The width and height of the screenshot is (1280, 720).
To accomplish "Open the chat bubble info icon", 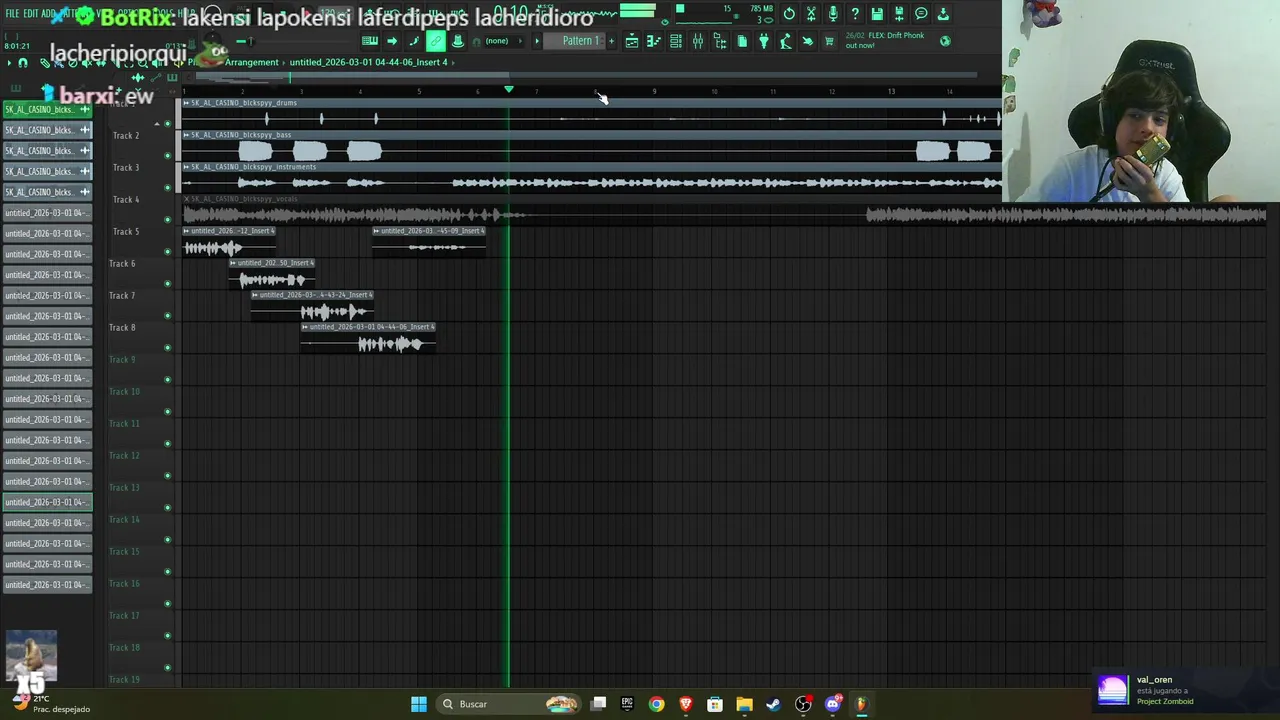I will 921,14.
